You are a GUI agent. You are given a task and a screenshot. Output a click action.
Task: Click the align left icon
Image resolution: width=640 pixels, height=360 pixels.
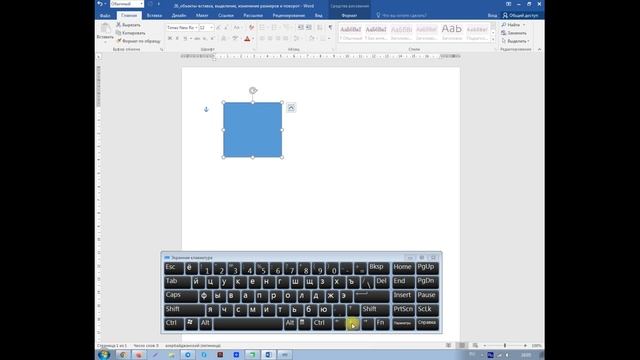pyautogui.click(x=262, y=38)
